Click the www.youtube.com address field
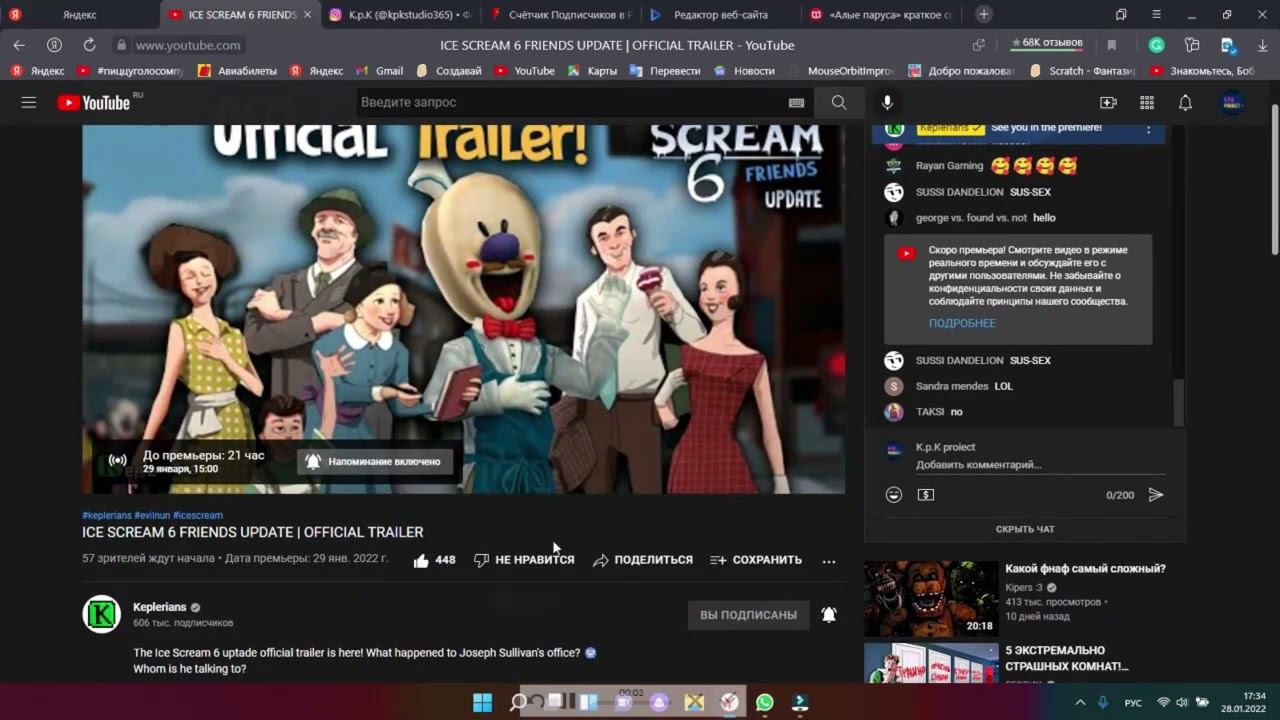The height and width of the screenshot is (720, 1280). coord(187,45)
